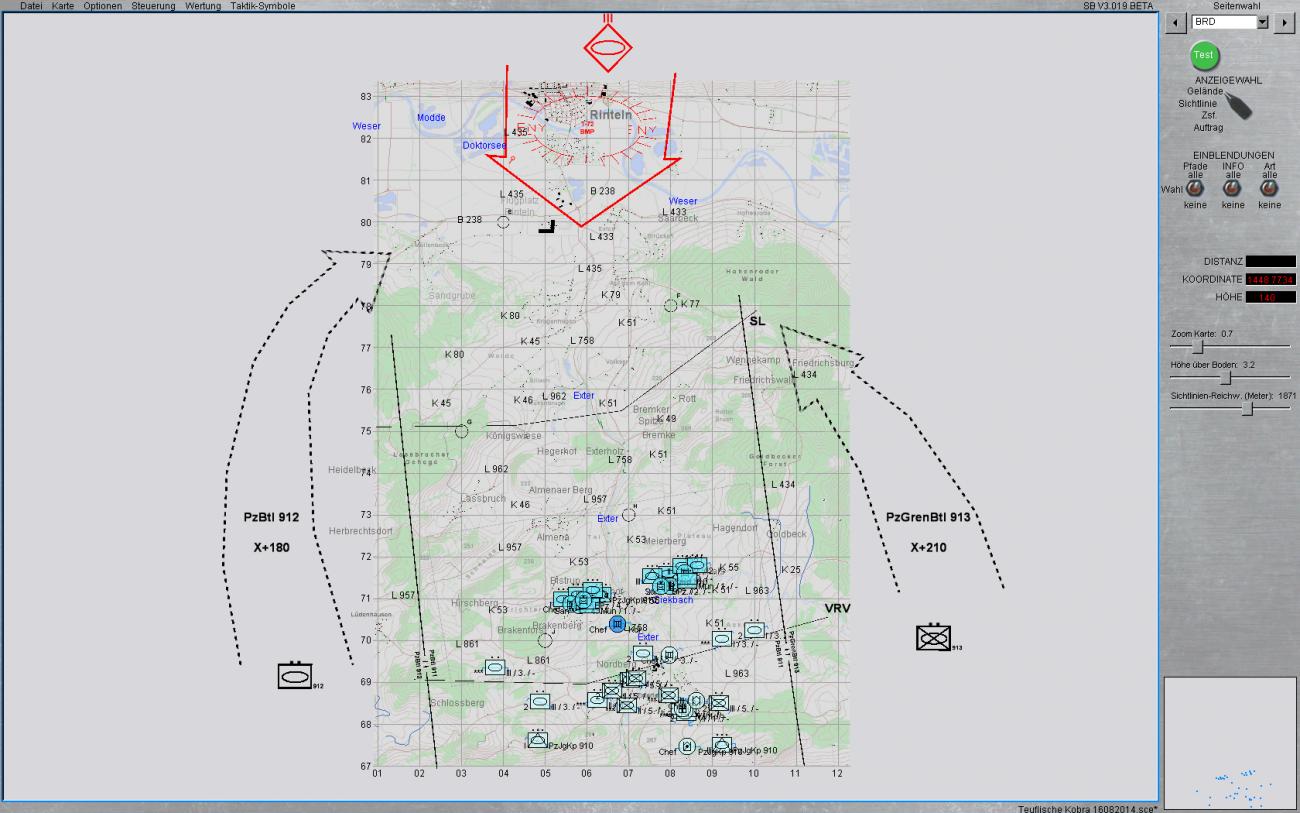Turn the Anzeigewahl display mode selector knob

point(1237,106)
